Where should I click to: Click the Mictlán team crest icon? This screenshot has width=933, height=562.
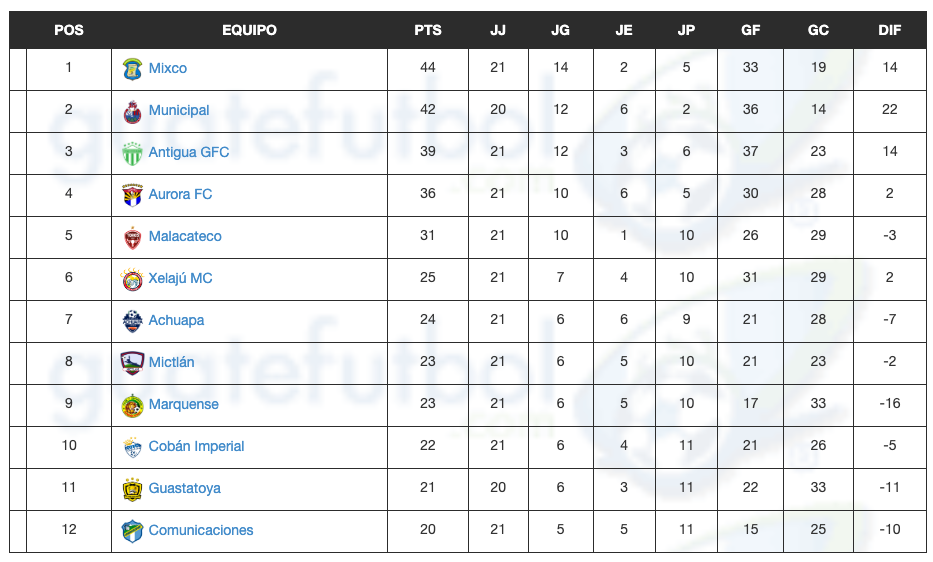(x=132, y=363)
